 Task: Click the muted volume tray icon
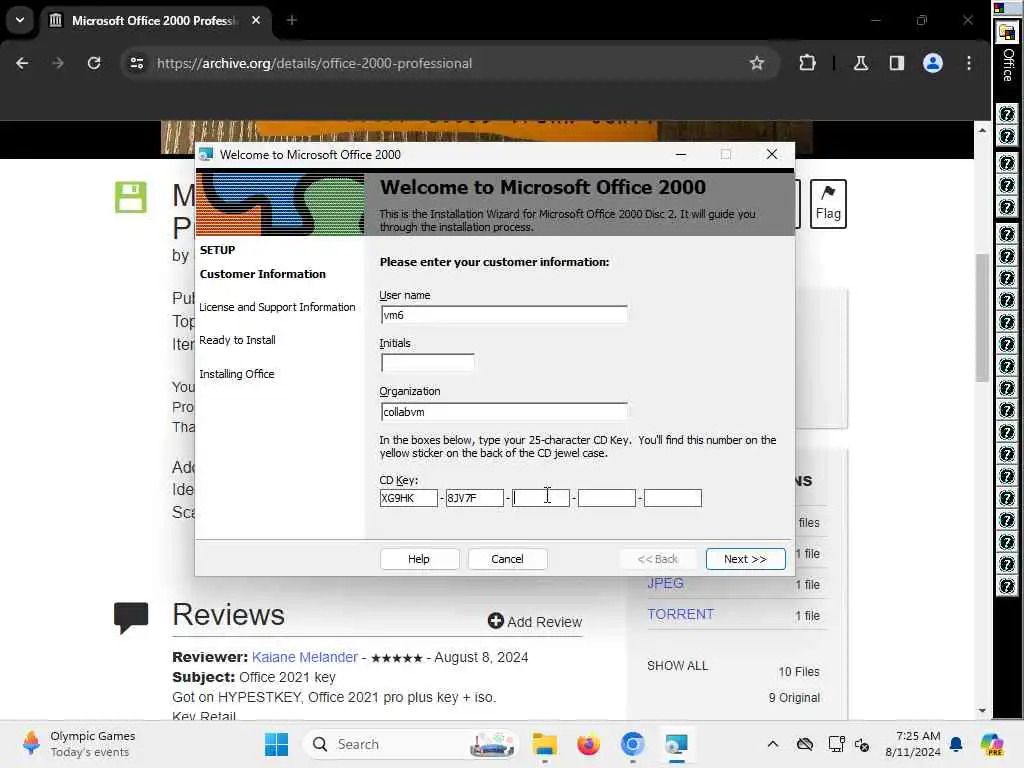[862, 744]
